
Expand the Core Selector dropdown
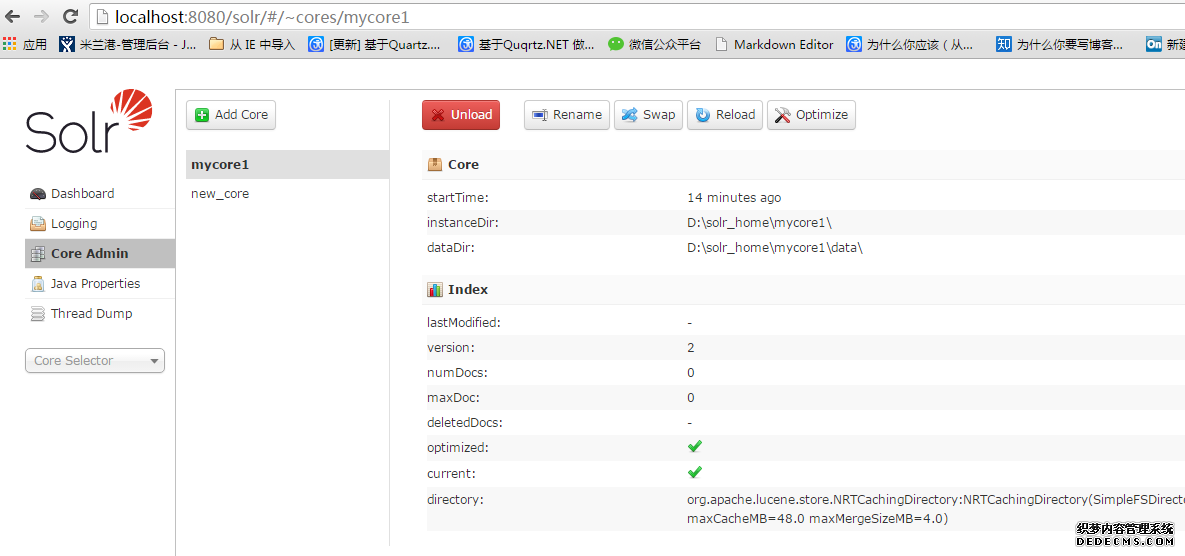point(95,361)
